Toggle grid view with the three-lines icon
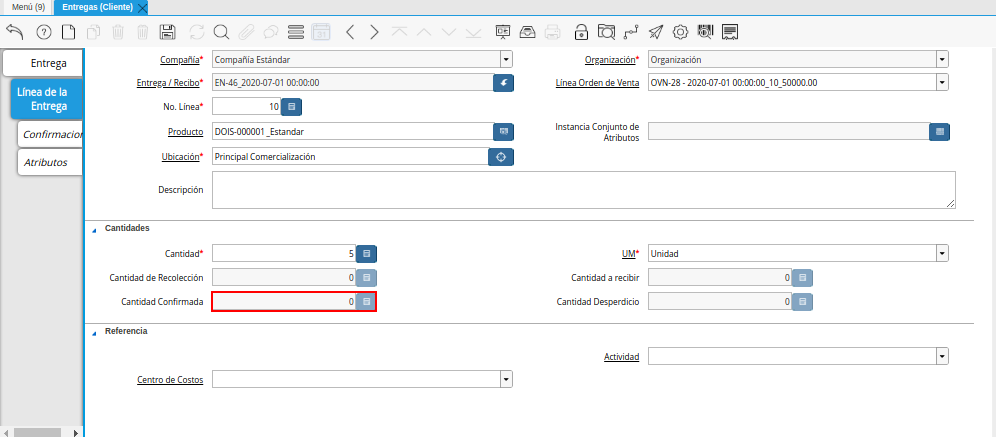This screenshot has width=996, height=437. click(x=296, y=32)
